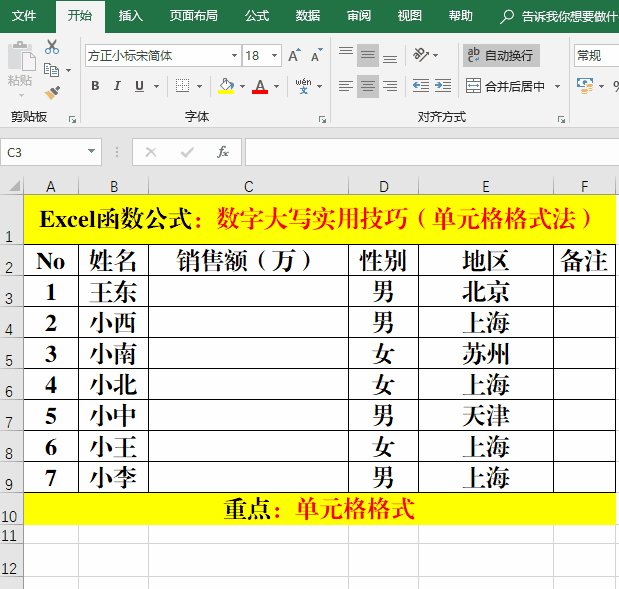Toggle the 自动换行 wrap text button
This screenshot has width=619, height=589.
pos(501,55)
